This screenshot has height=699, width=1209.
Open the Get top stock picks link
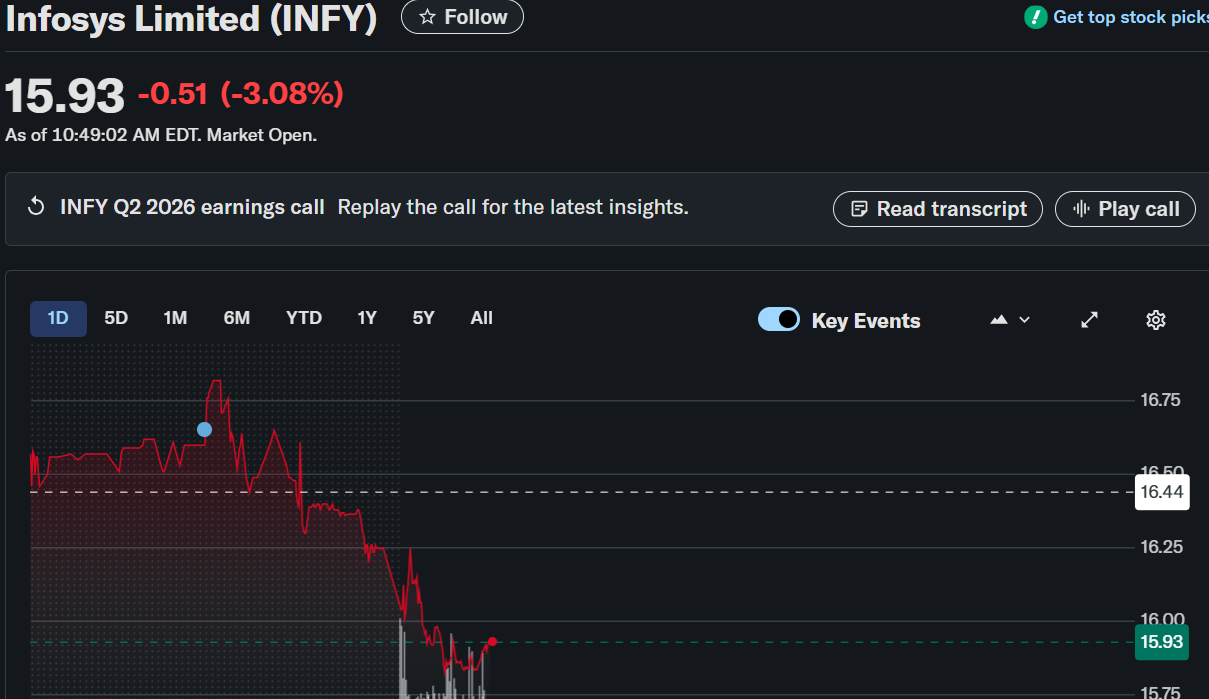1130,17
